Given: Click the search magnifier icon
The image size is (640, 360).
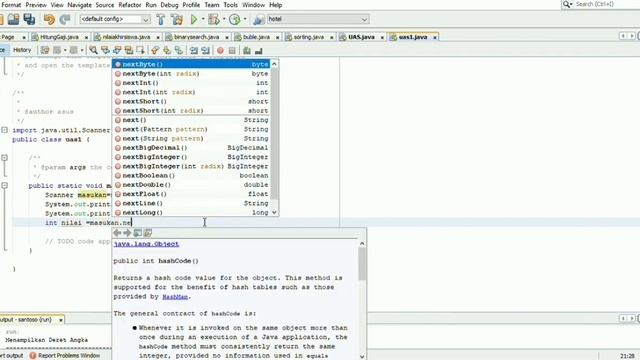Looking at the screenshot, I should tap(567, 4).
